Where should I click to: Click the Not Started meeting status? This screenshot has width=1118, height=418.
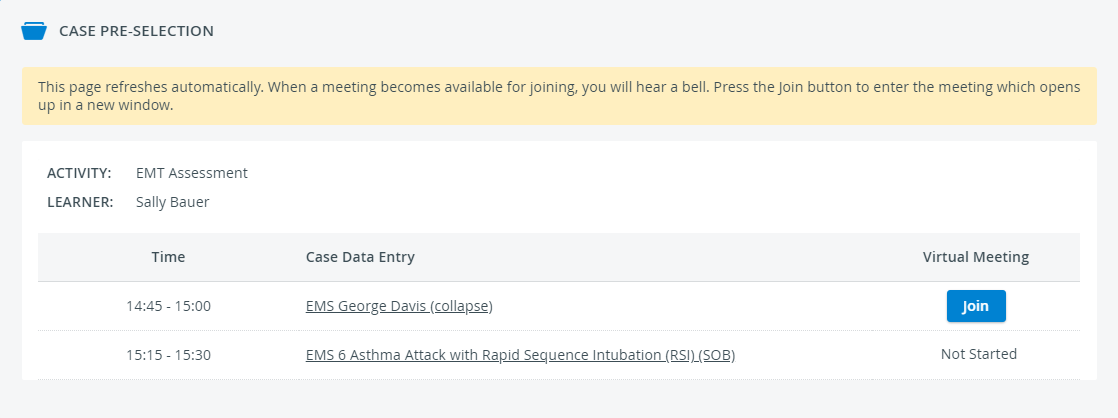[978, 354]
